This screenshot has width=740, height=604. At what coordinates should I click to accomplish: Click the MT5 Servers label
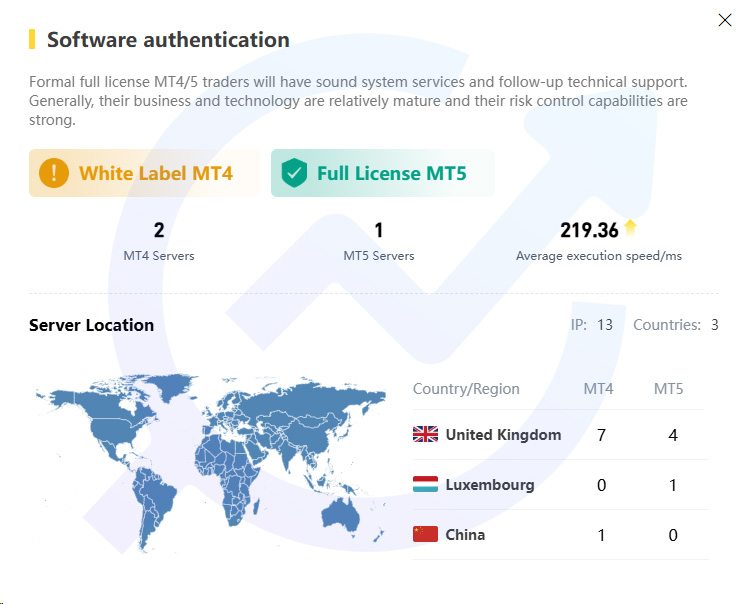coord(378,256)
